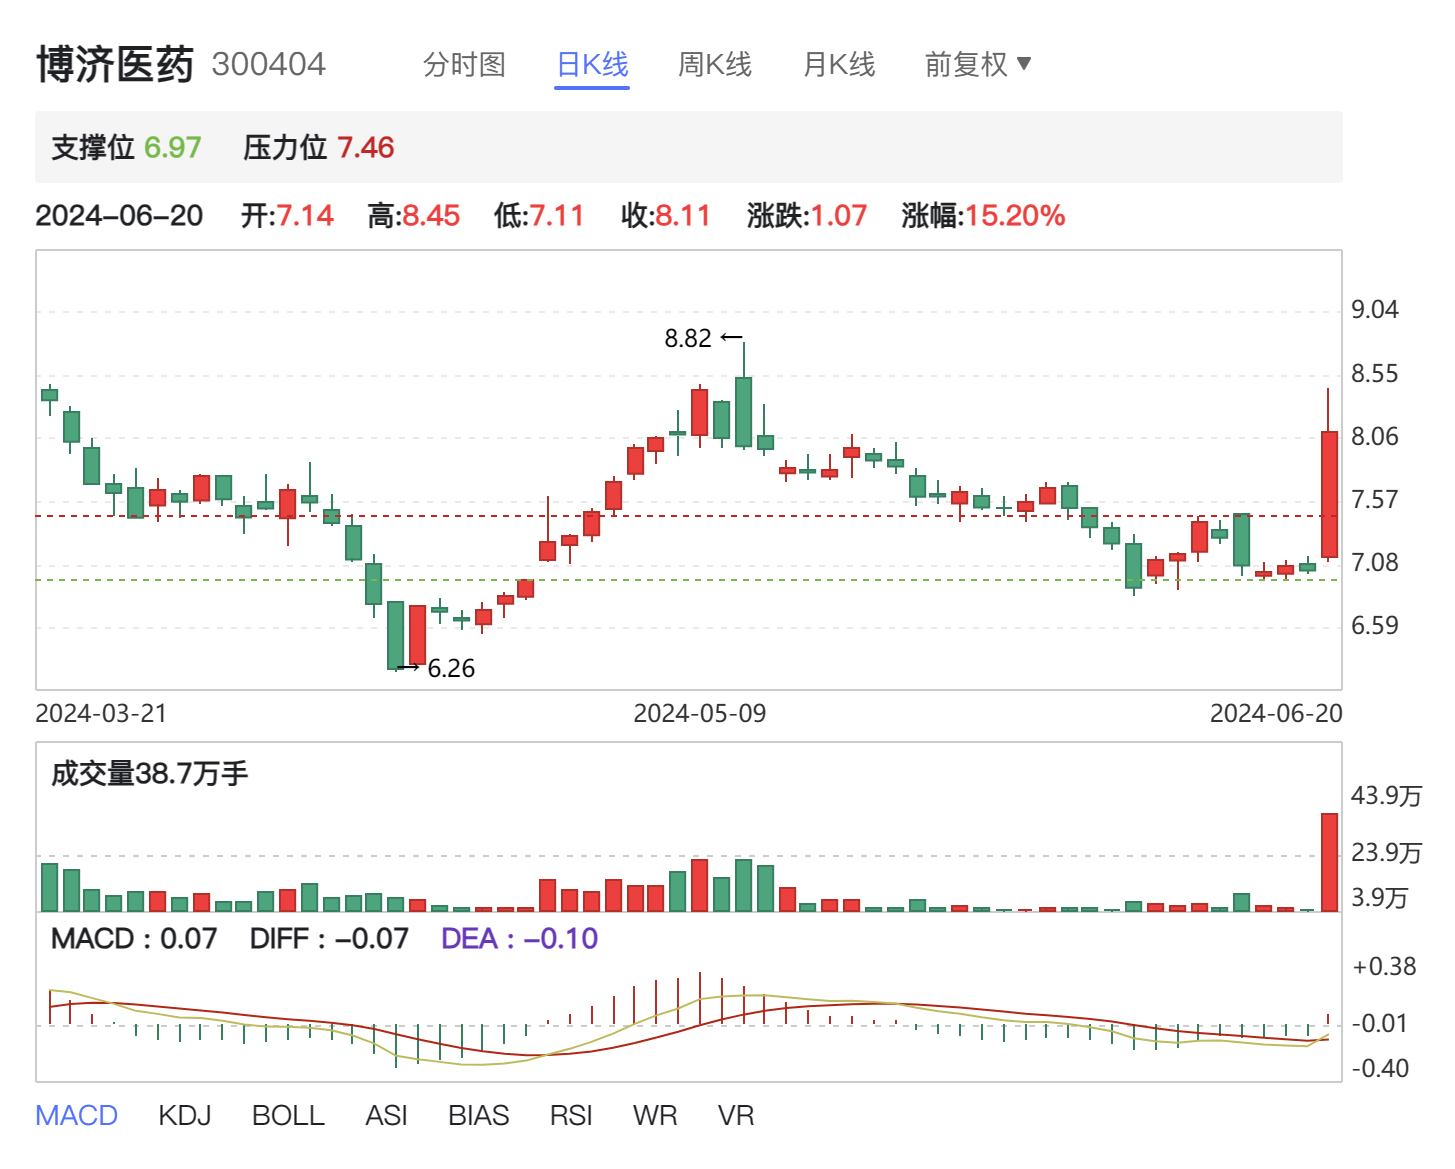The image size is (1455, 1169).
Task: Show the VR indicator
Action: (x=736, y=1115)
